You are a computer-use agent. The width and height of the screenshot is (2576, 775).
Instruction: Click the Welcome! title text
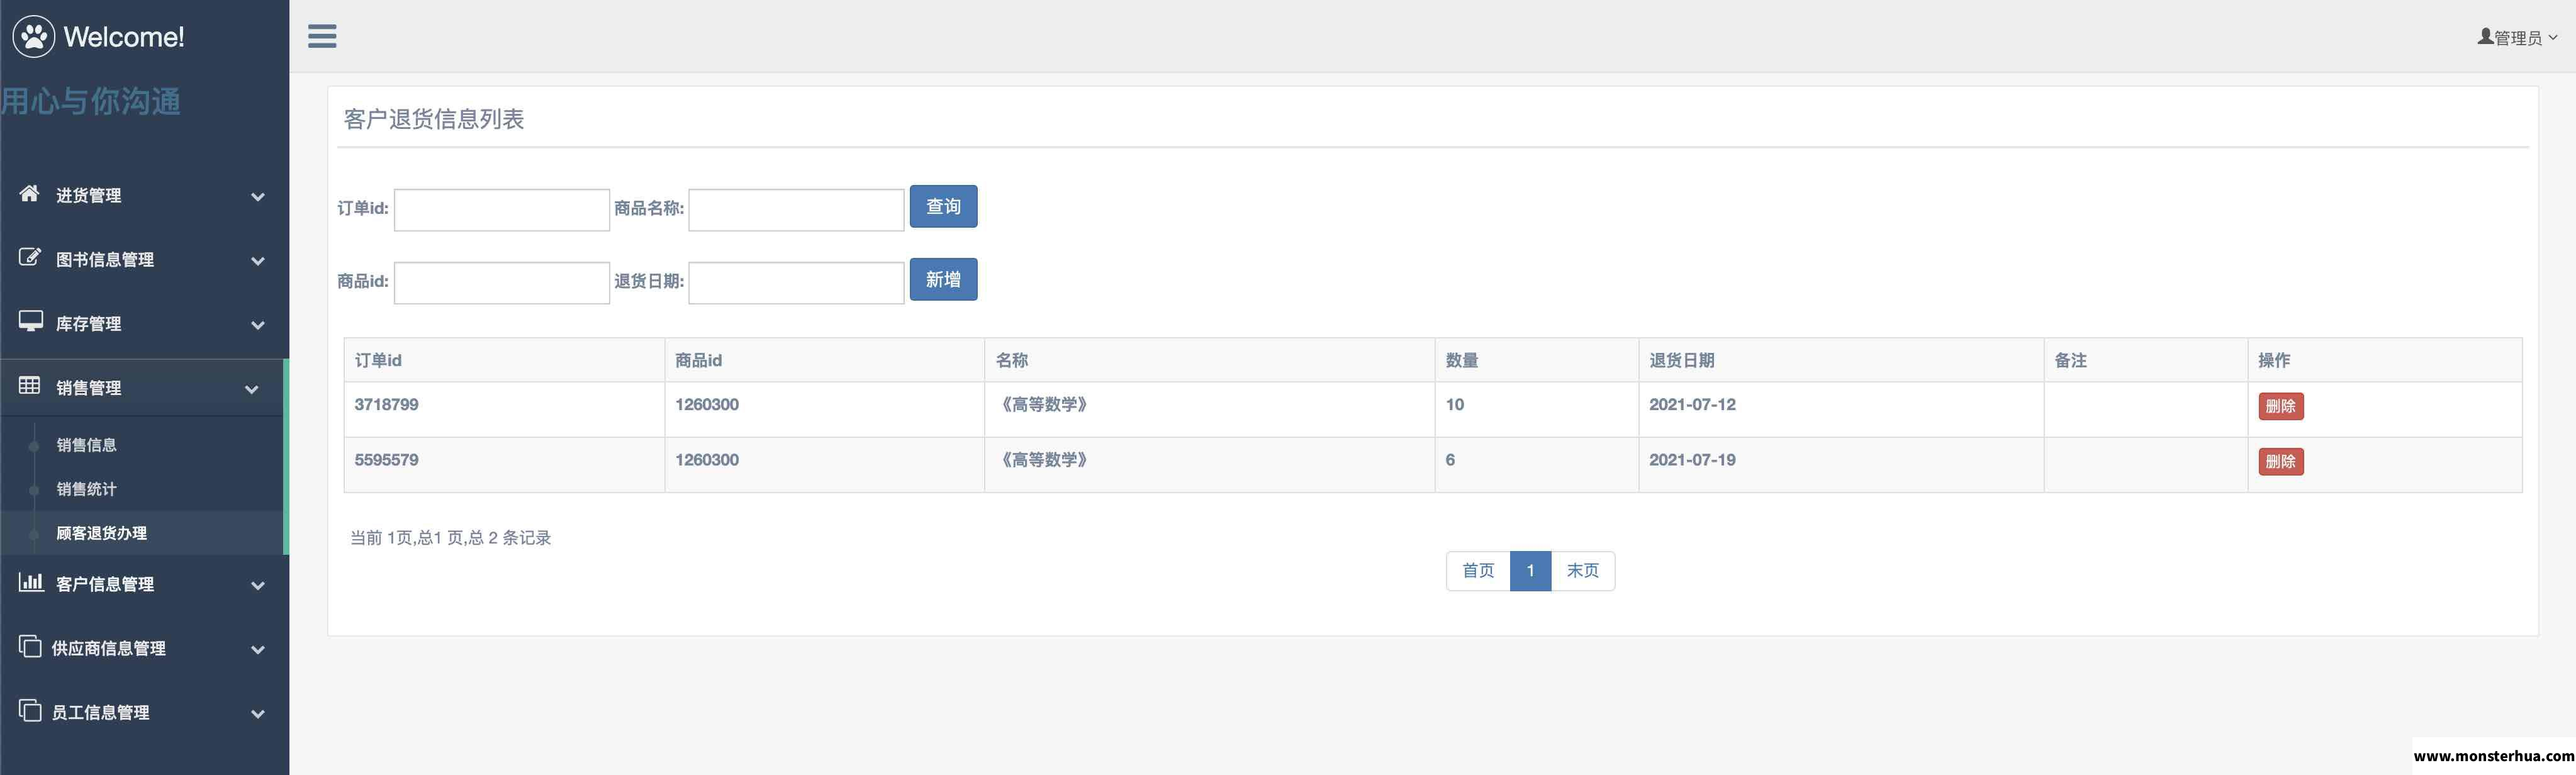tap(124, 37)
